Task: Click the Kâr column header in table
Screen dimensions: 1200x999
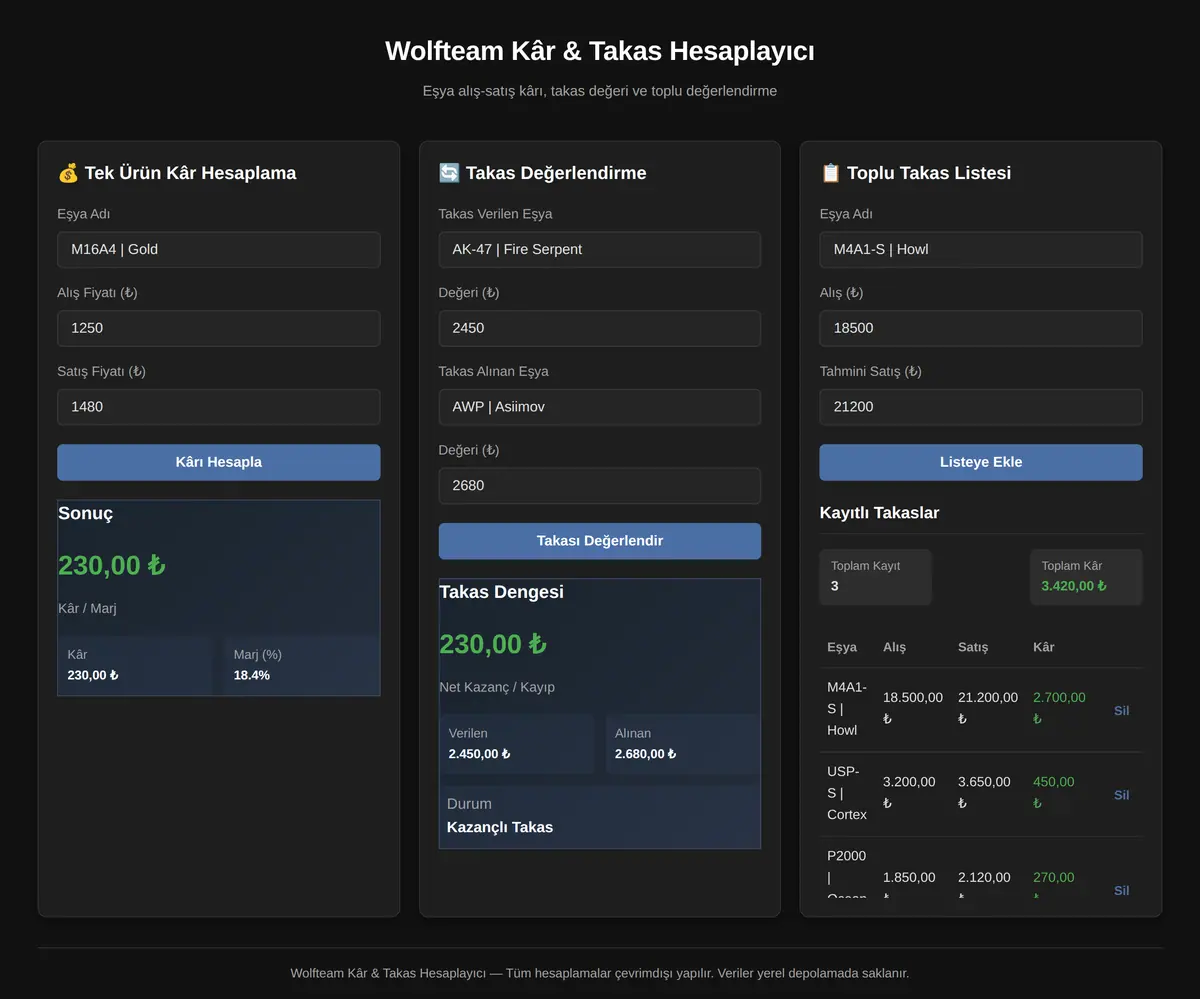Action: point(1044,647)
